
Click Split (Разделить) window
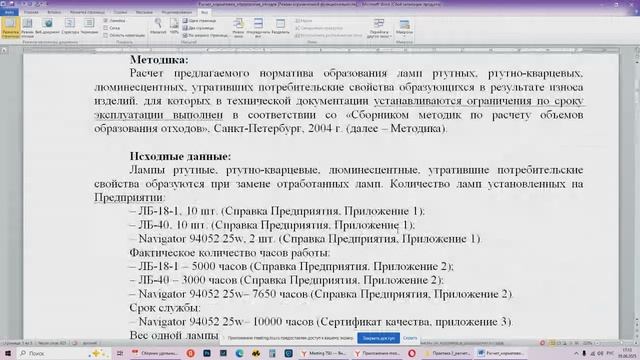coord(280,27)
